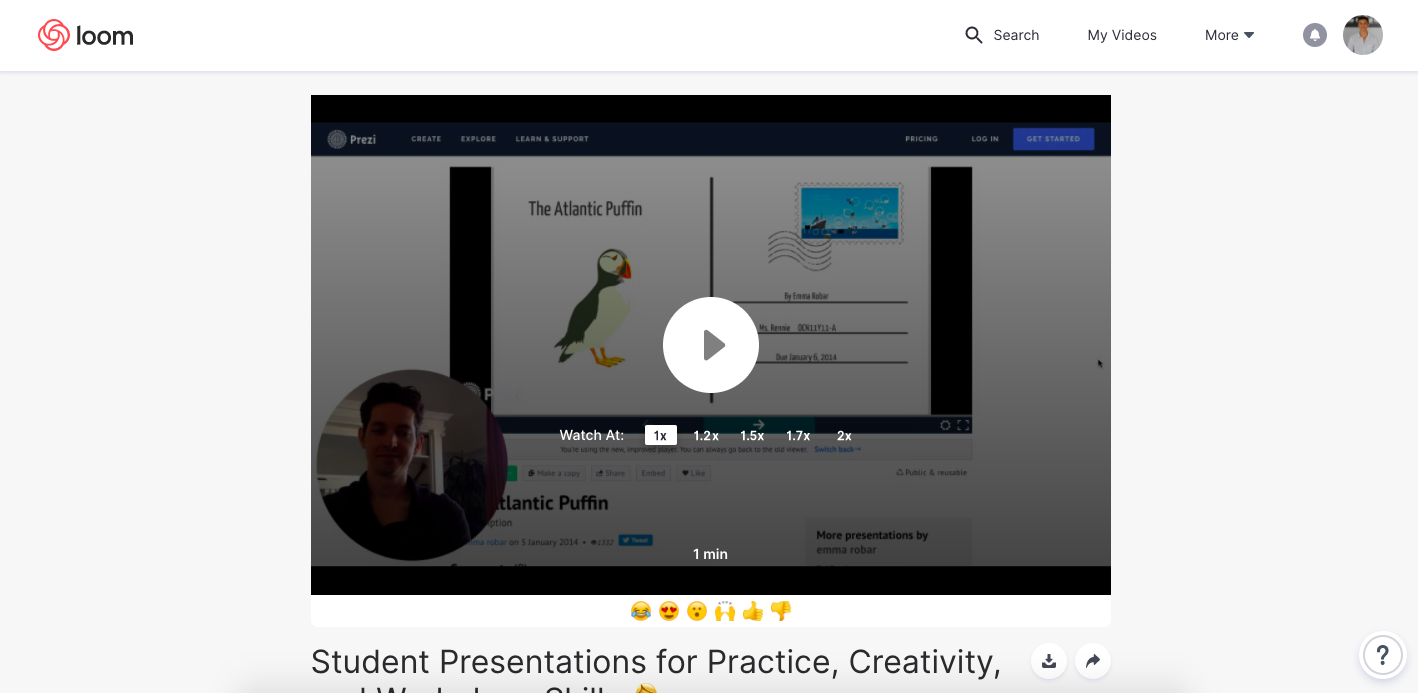
Task: React with the thumbs up emoji
Action: pos(753,611)
